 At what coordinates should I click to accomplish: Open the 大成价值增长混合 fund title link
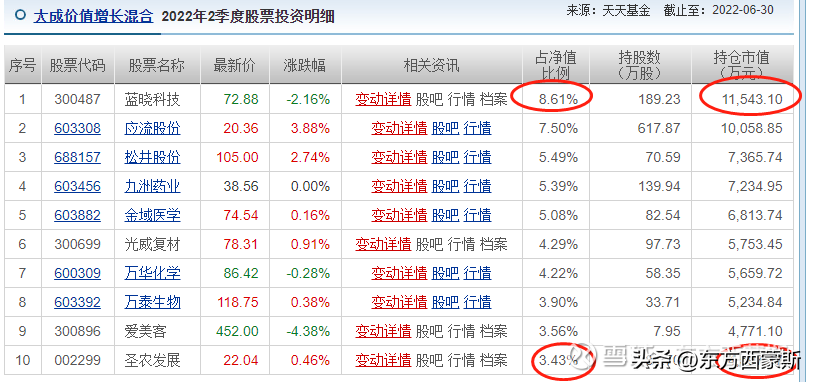93,16
